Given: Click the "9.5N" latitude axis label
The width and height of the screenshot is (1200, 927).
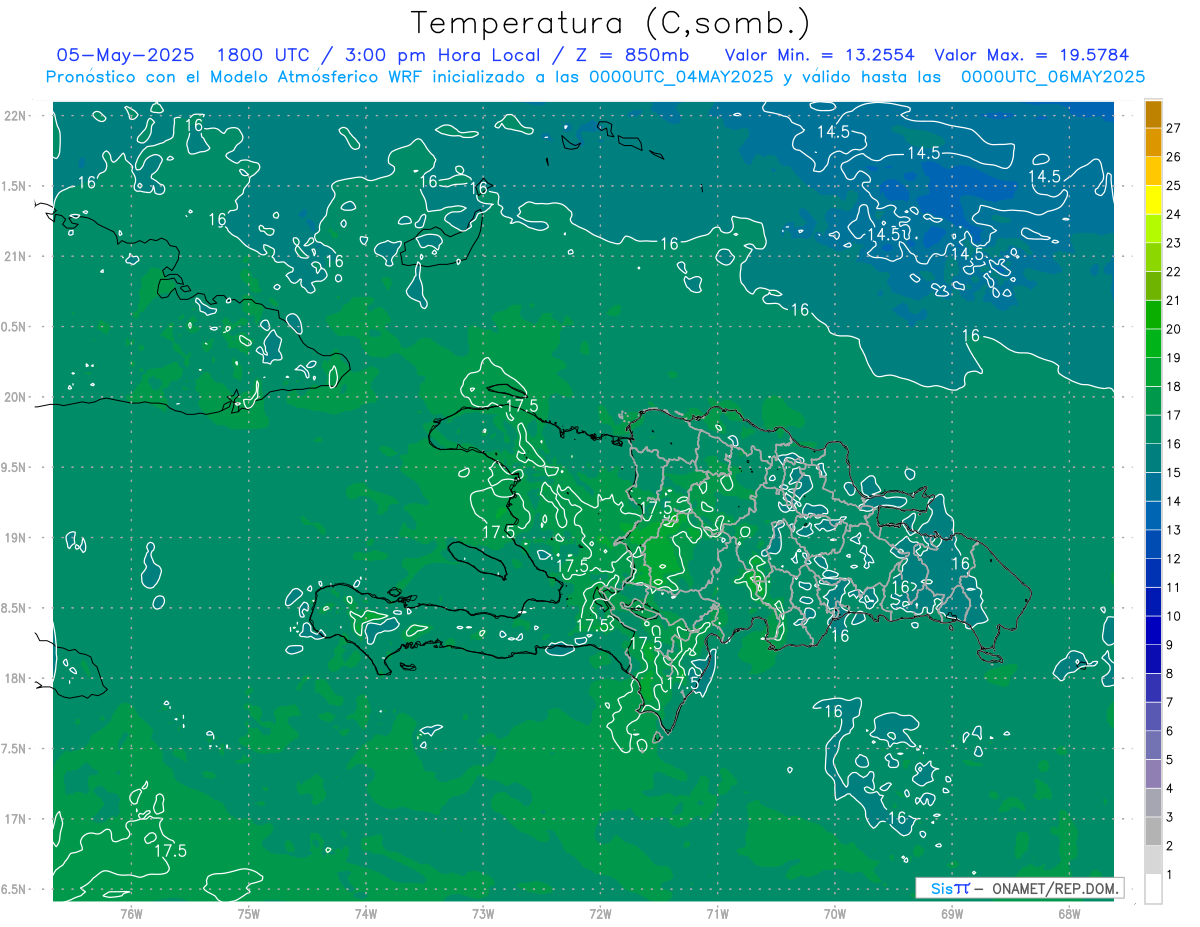Looking at the screenshot, I should 15,467.
